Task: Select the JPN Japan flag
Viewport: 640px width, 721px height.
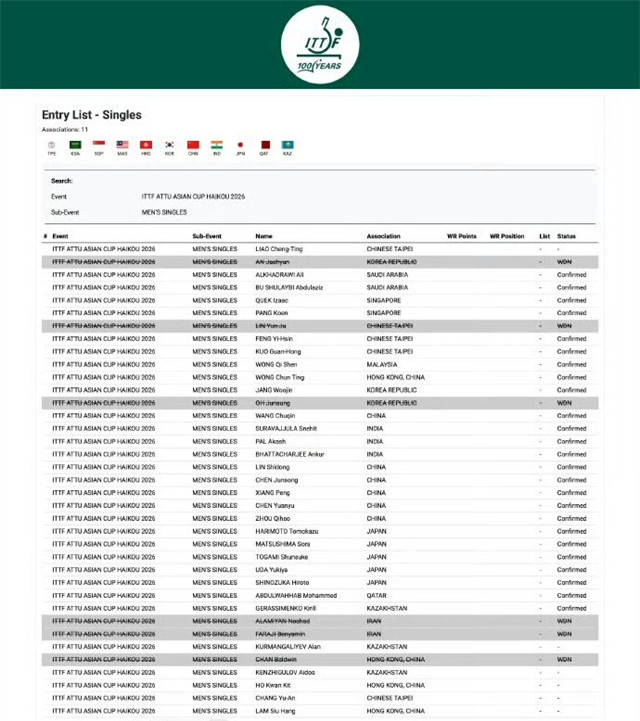Action: 240,145
